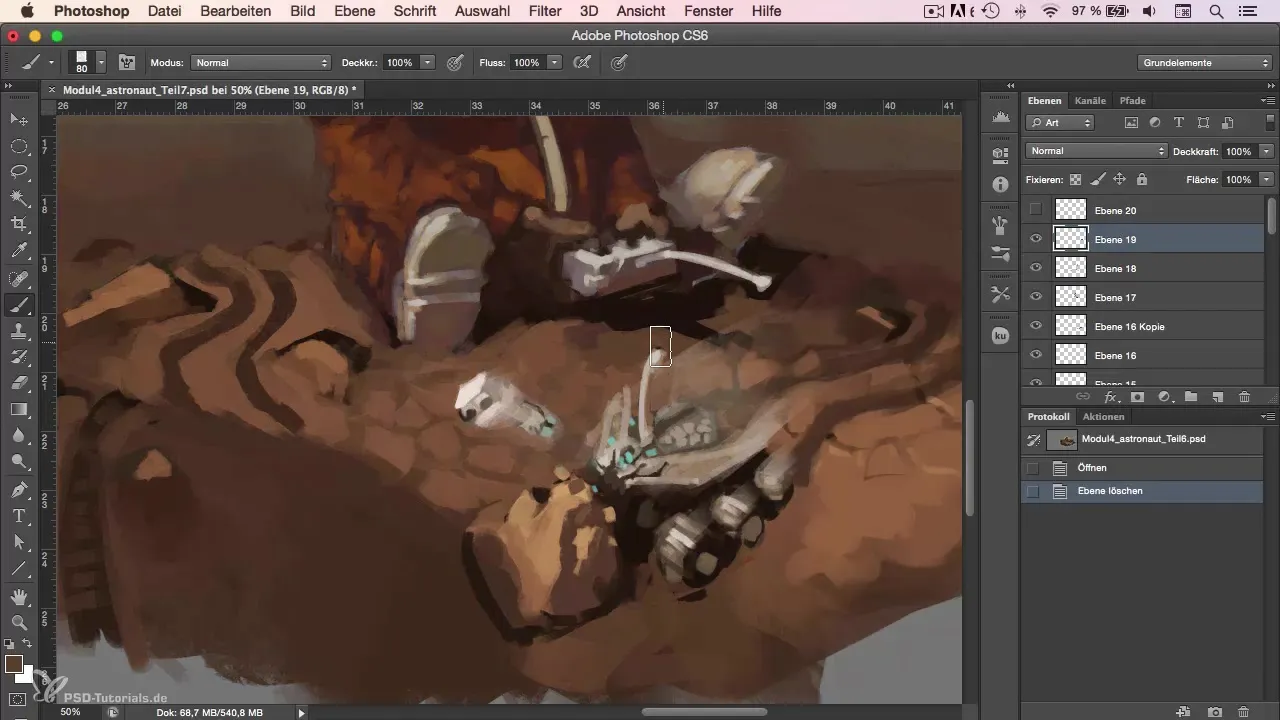
Task: Create new snapshot camera icon in Protokoll
Action: [x=1214, y=711]
